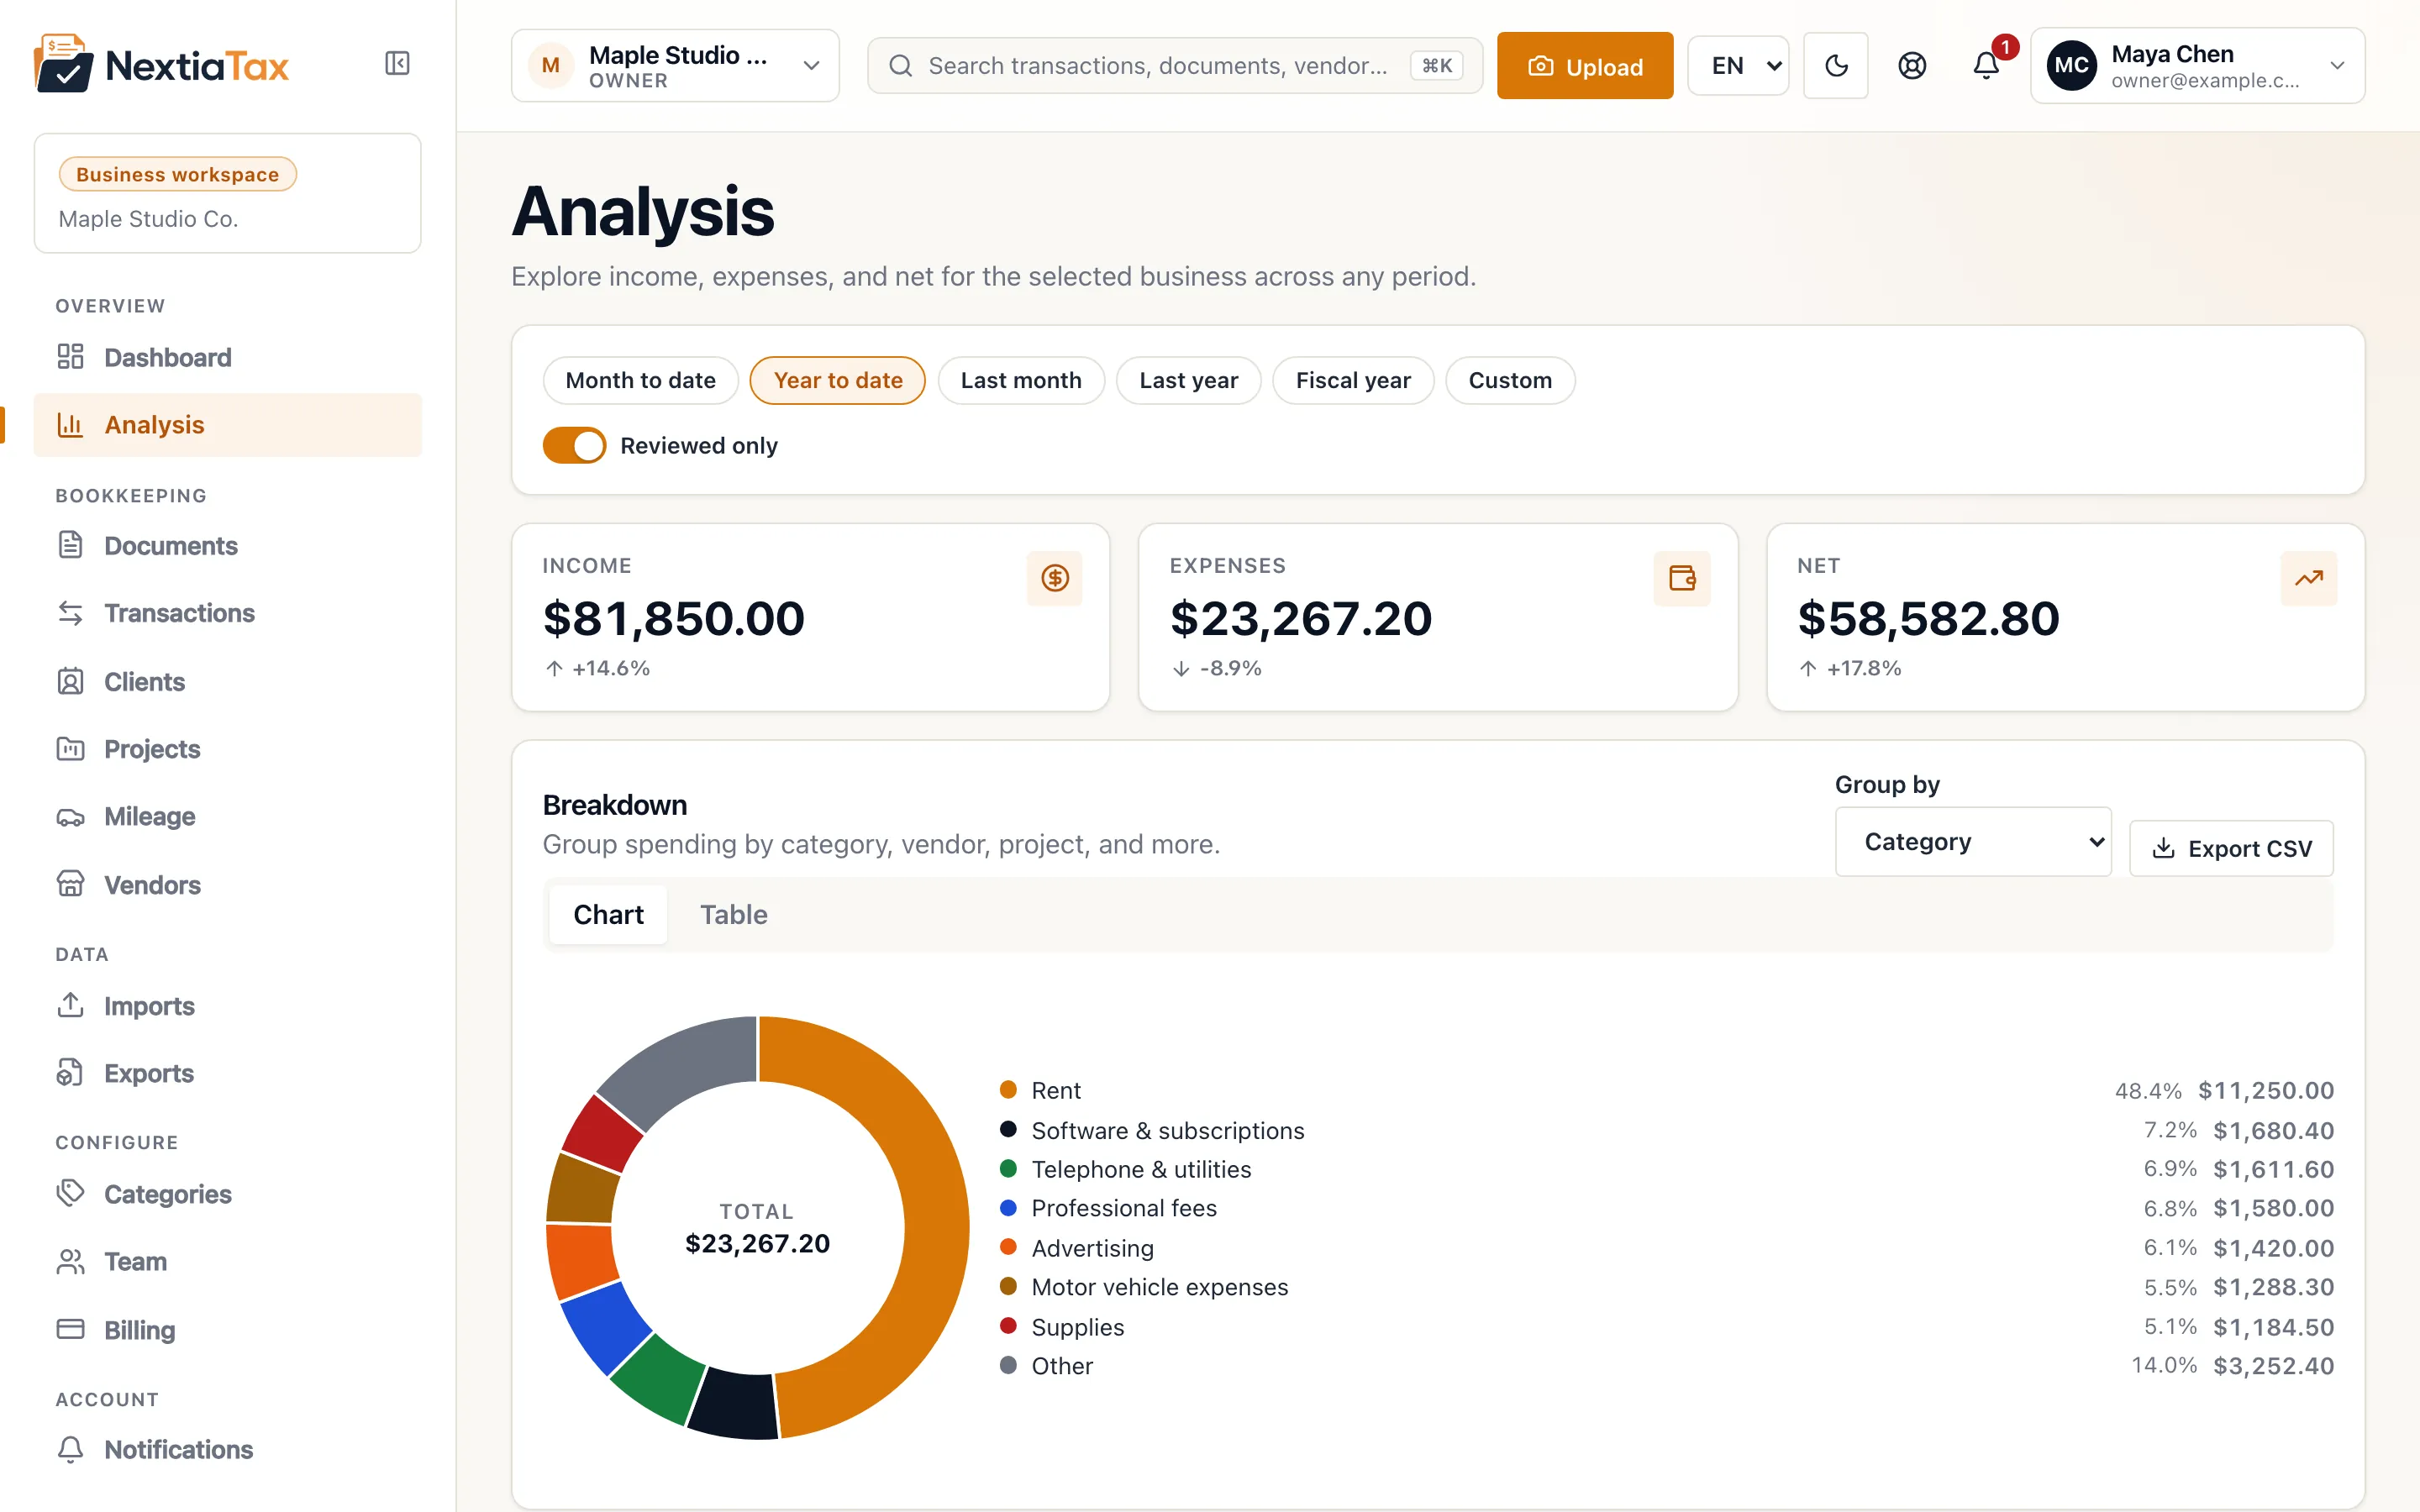
Task: Click the search magnifier icon
Action: (x=901, y=66)
